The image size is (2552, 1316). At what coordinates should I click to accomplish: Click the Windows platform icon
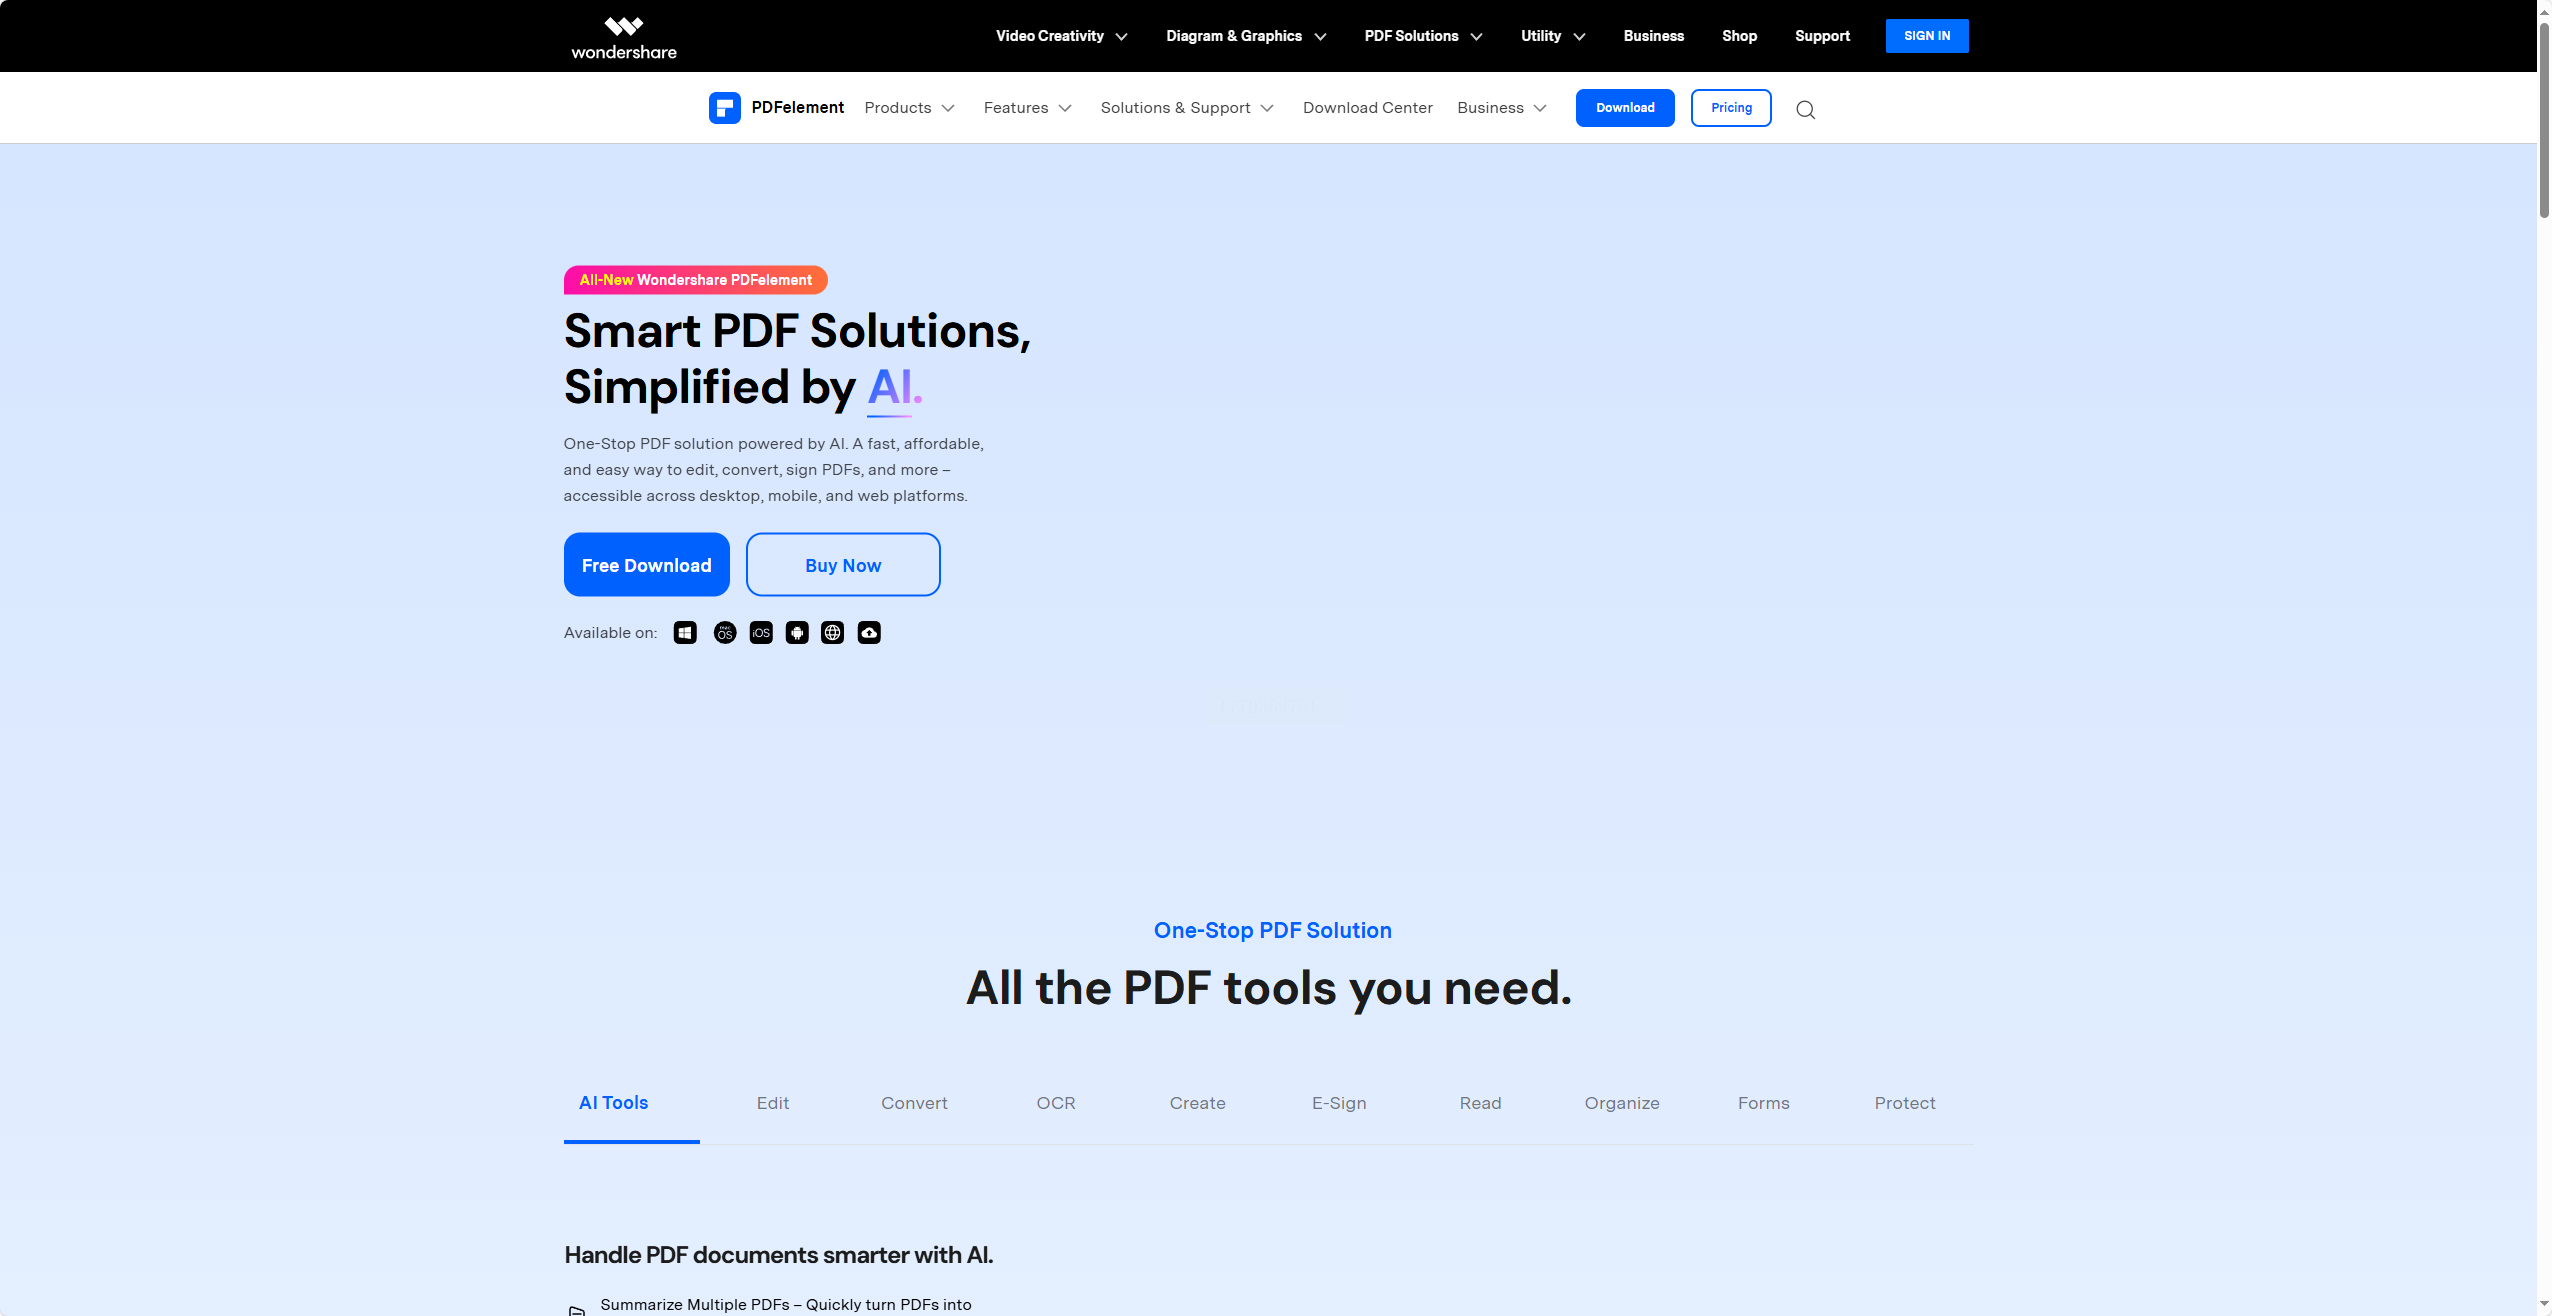685,633
